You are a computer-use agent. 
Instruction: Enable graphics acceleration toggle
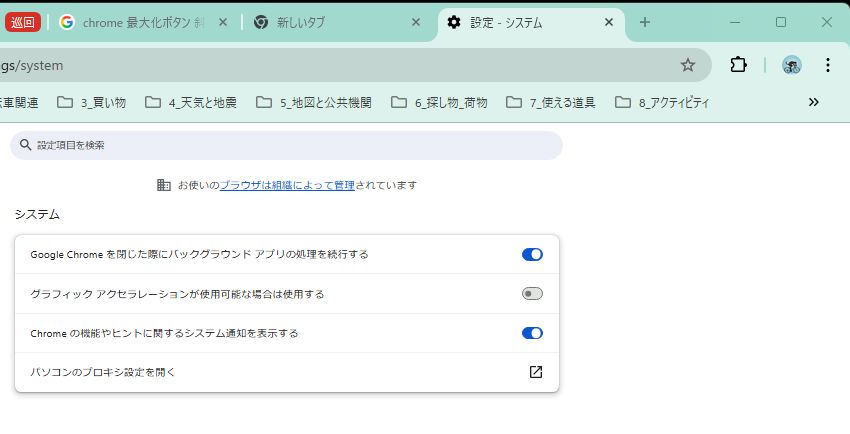click(532, 294)
